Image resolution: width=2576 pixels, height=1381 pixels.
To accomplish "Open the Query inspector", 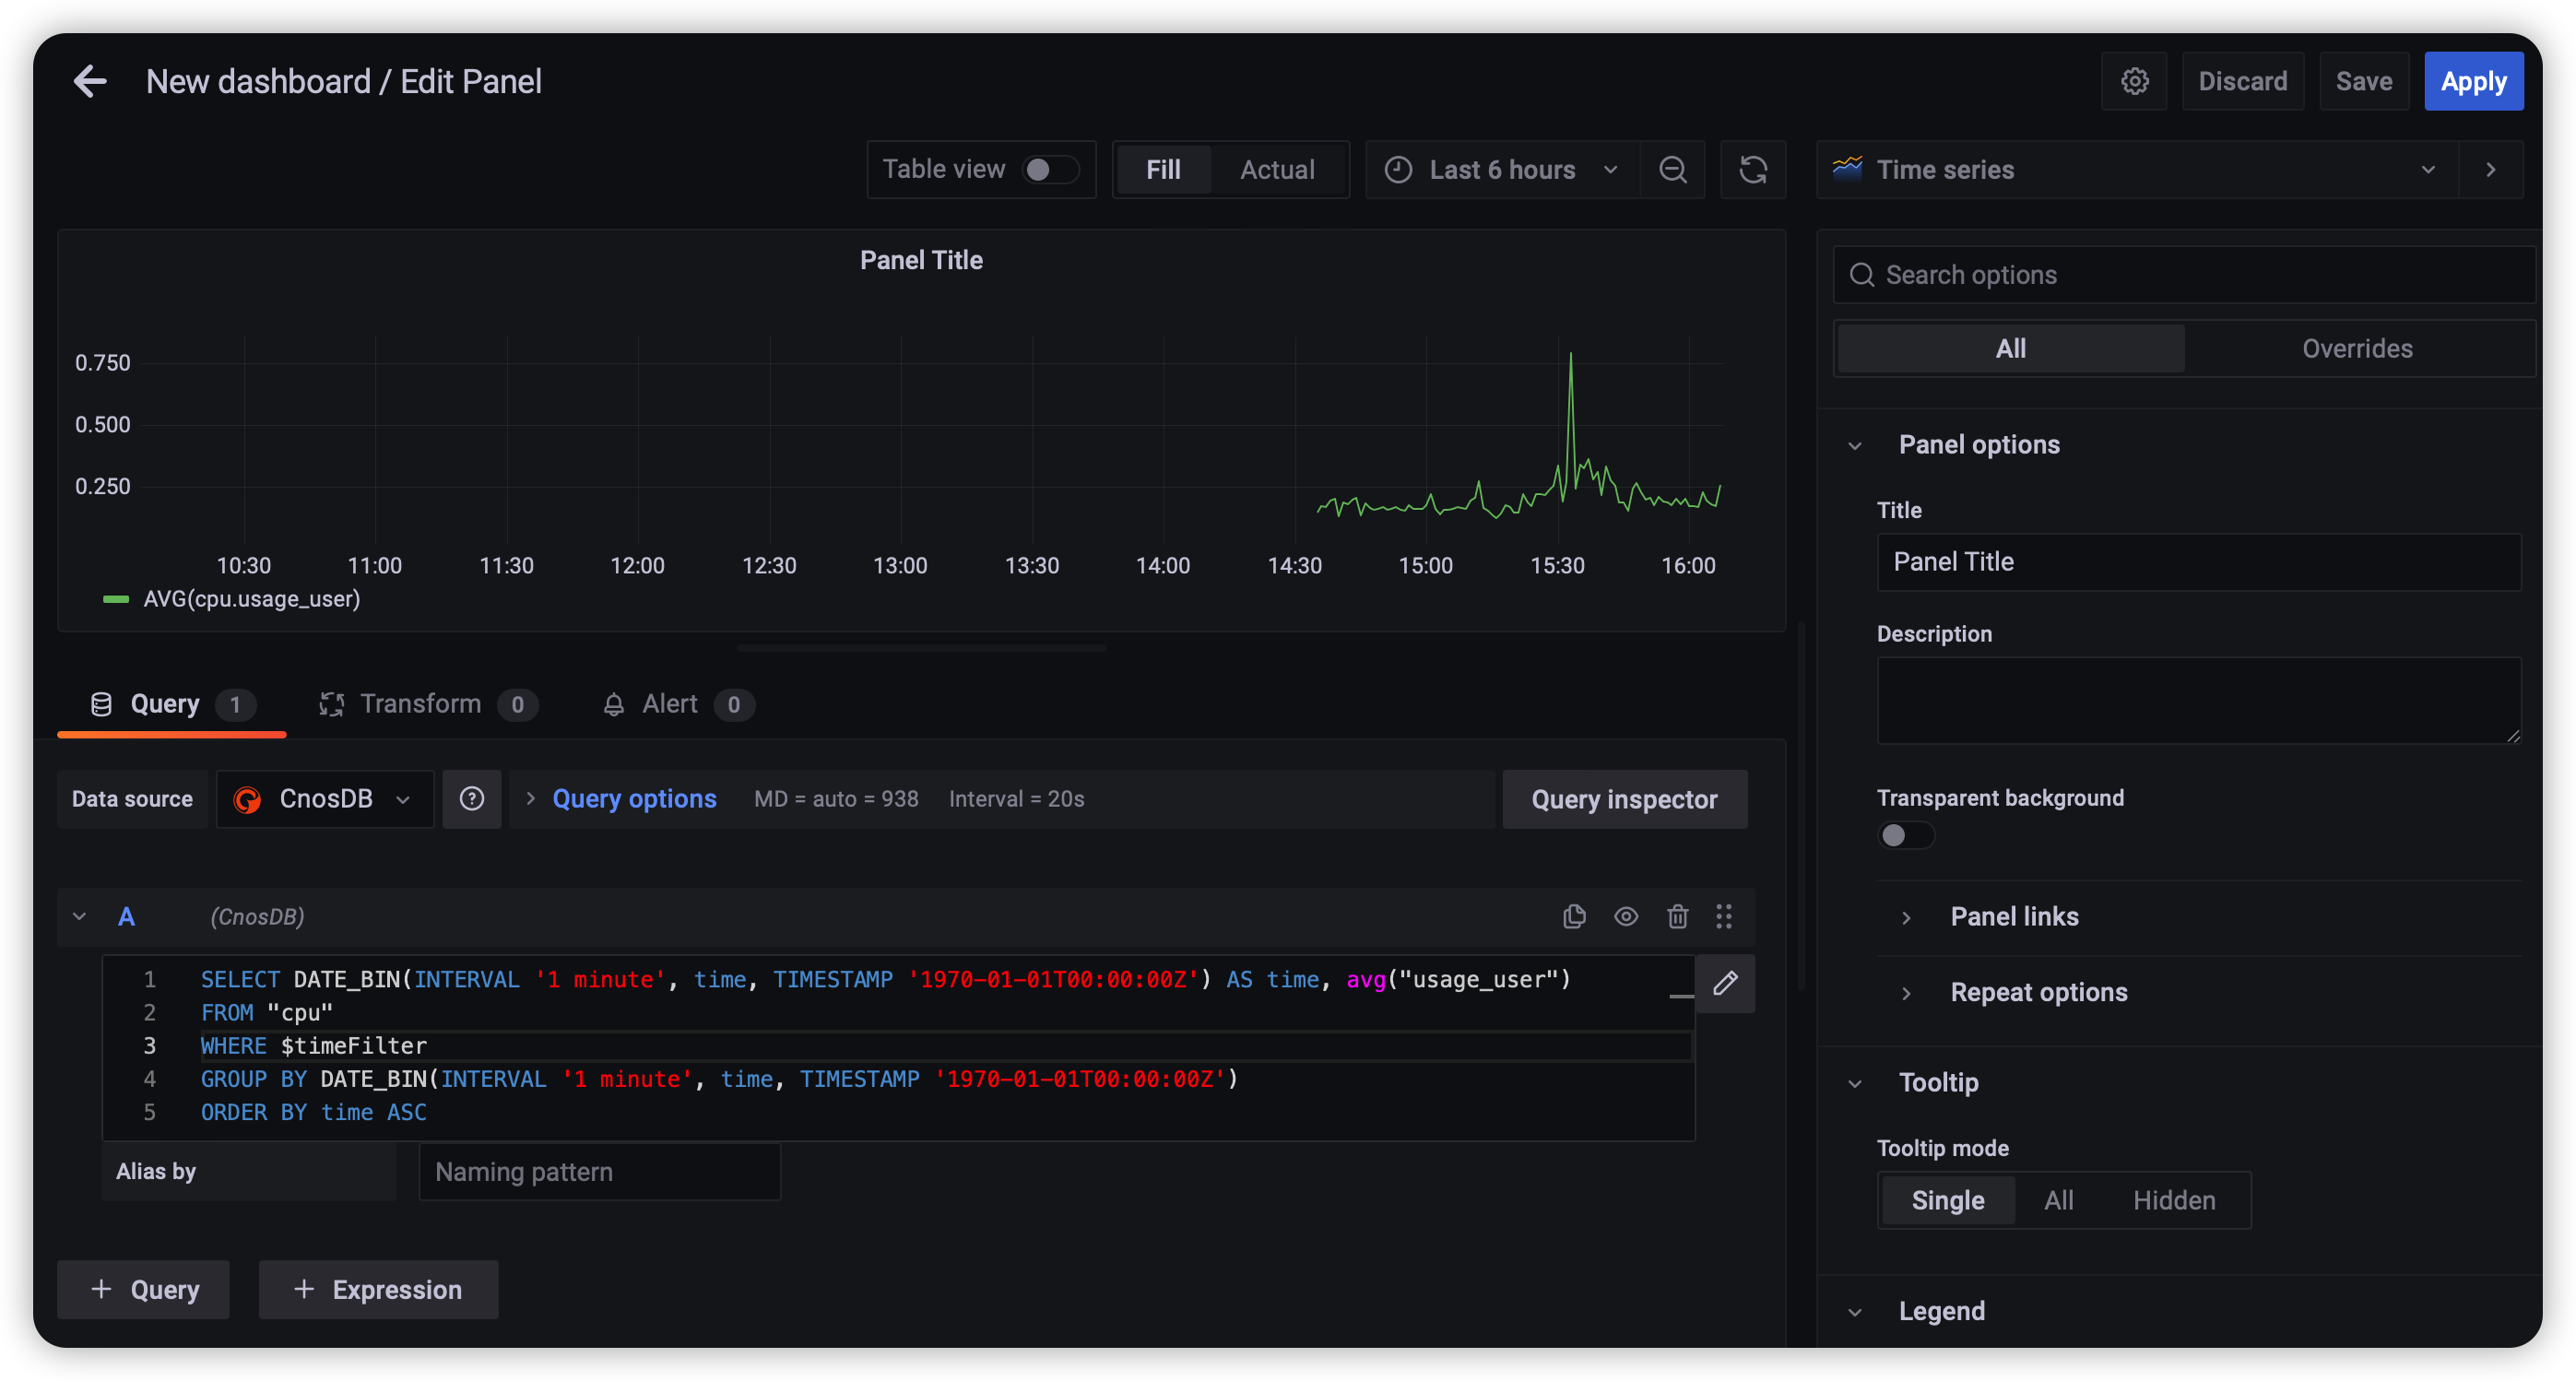I will tap(1624, 799).
